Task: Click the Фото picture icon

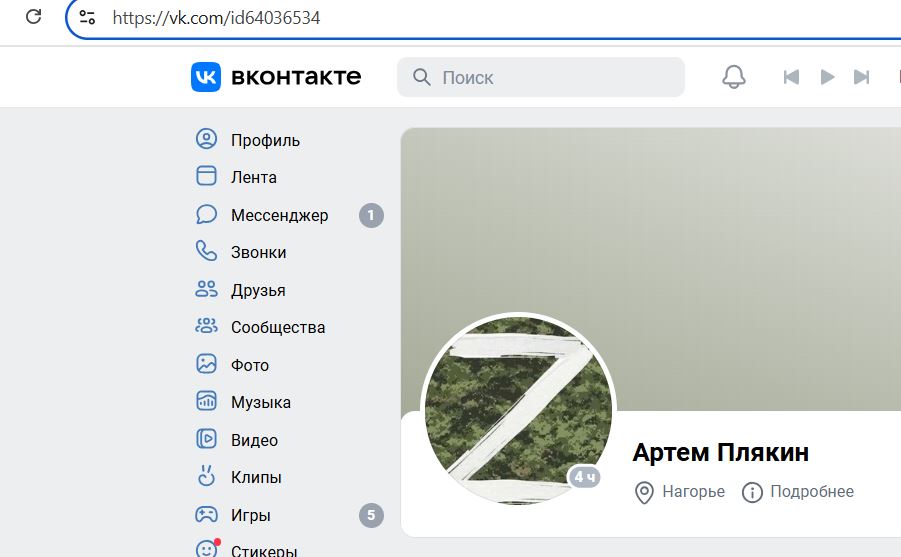Action: tap(206, 364)
